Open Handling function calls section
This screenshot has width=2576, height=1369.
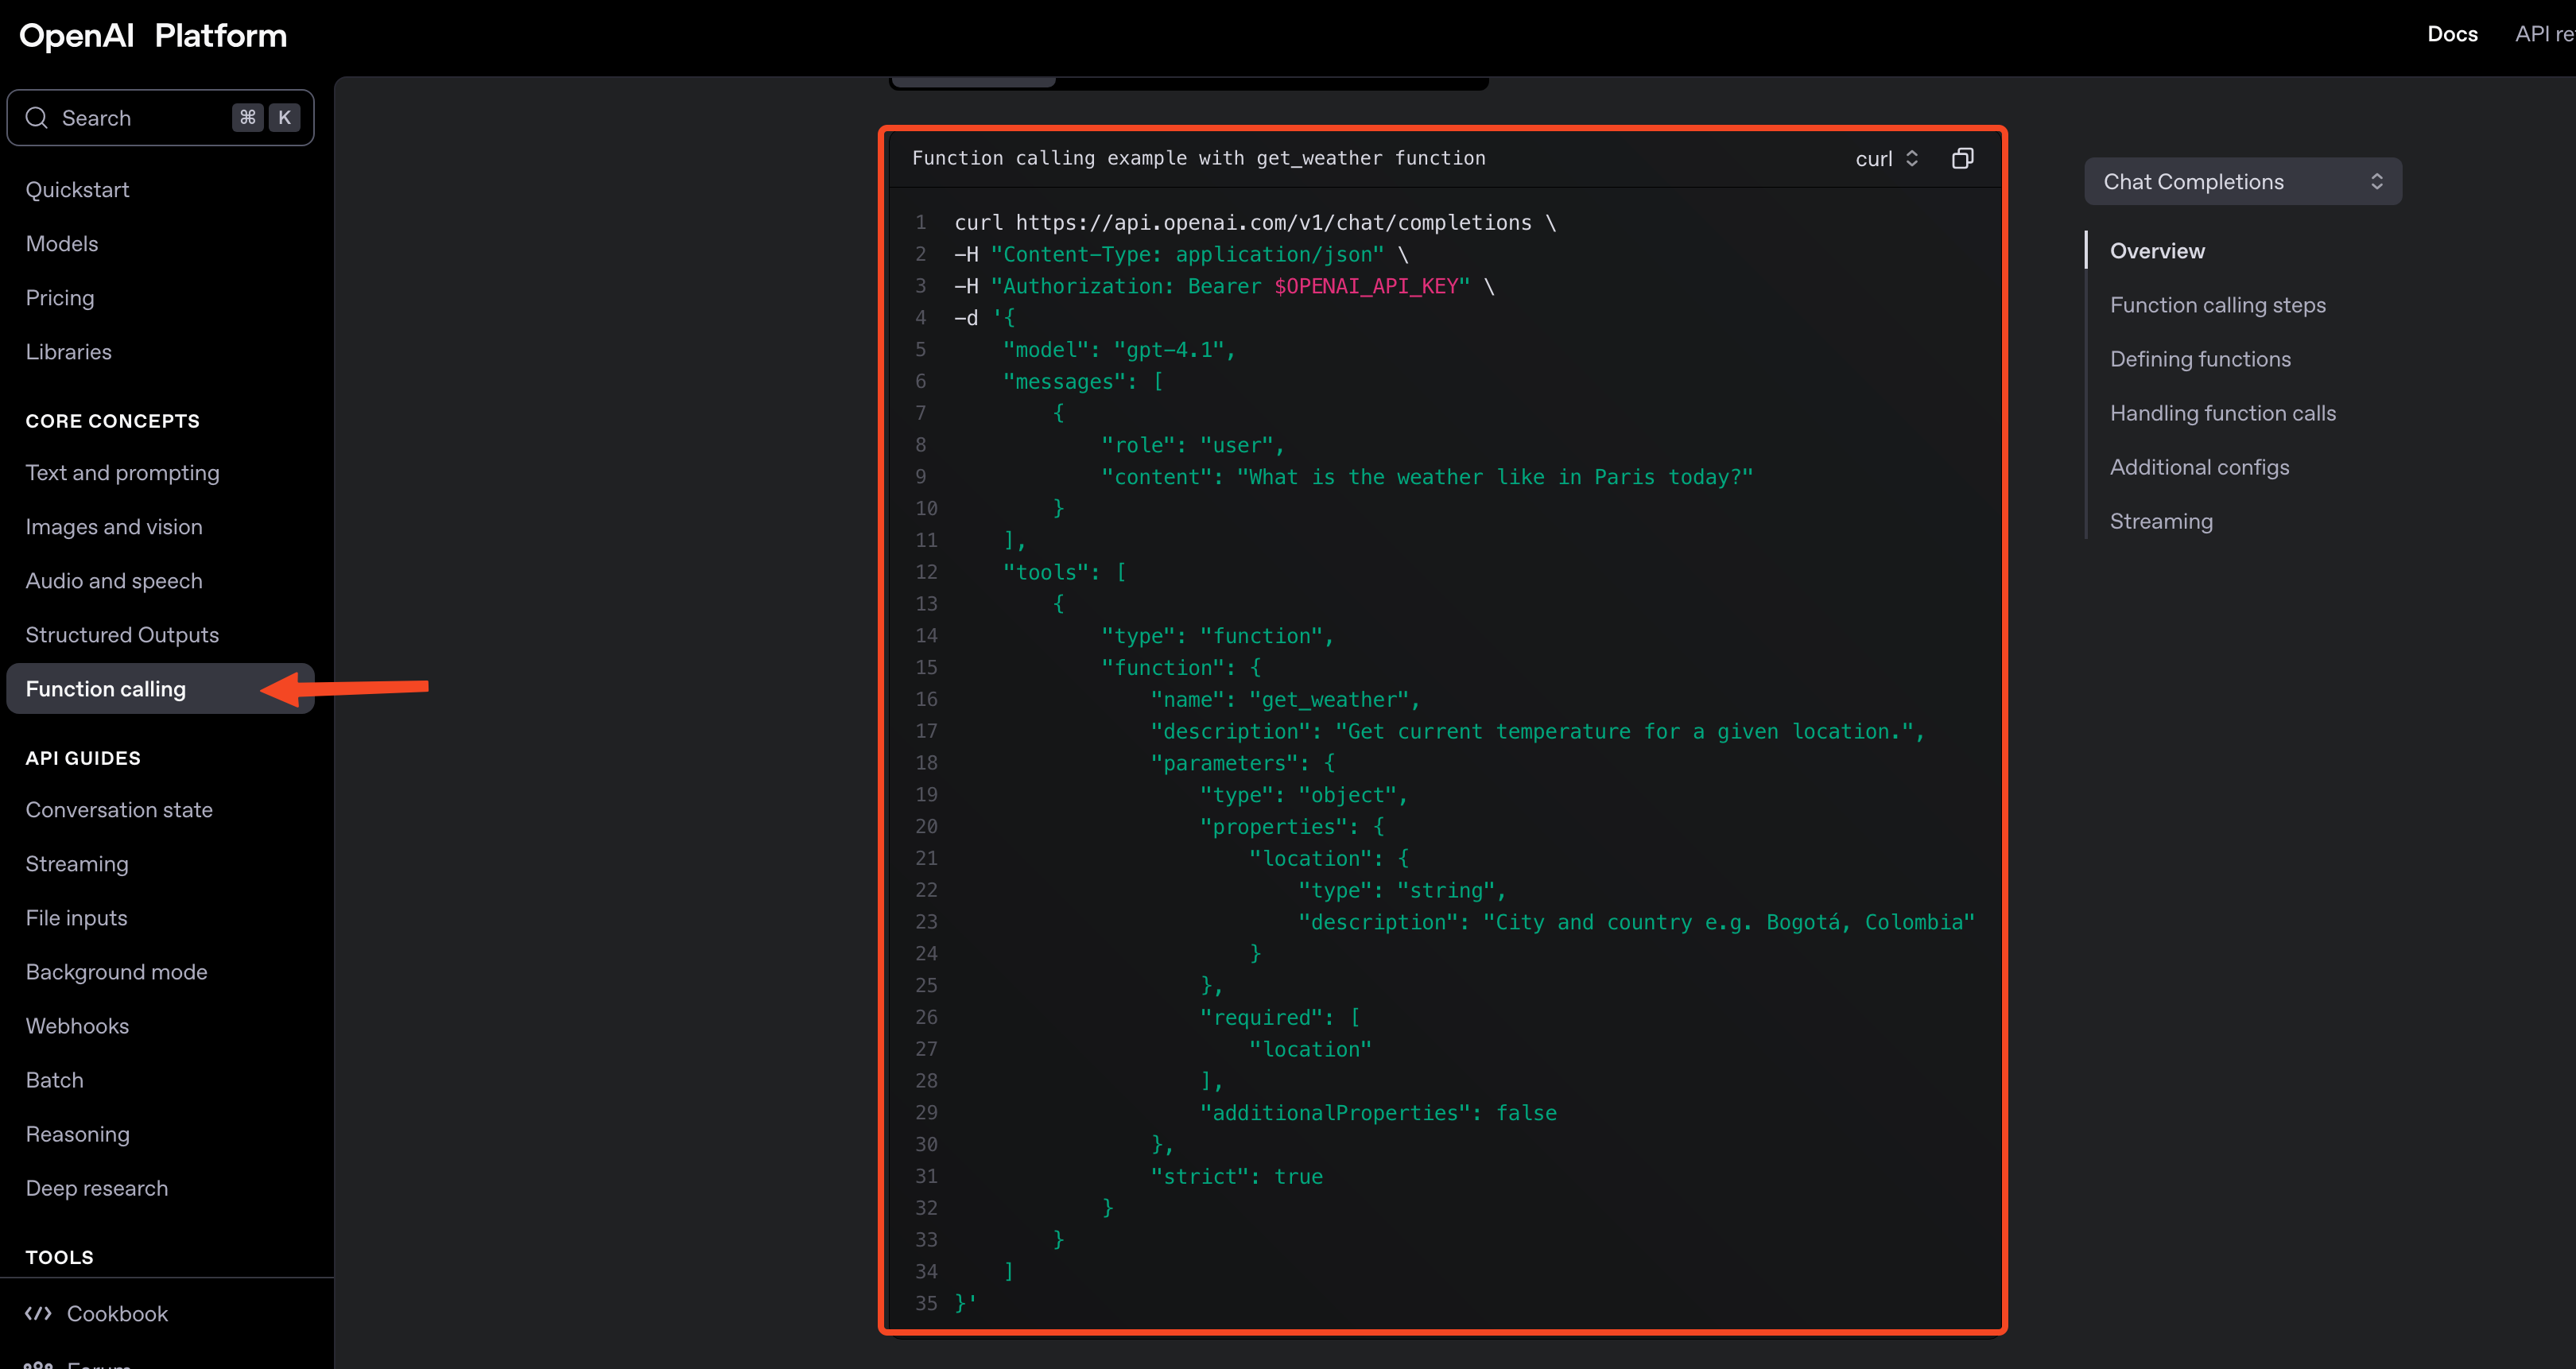point(2222,413)
